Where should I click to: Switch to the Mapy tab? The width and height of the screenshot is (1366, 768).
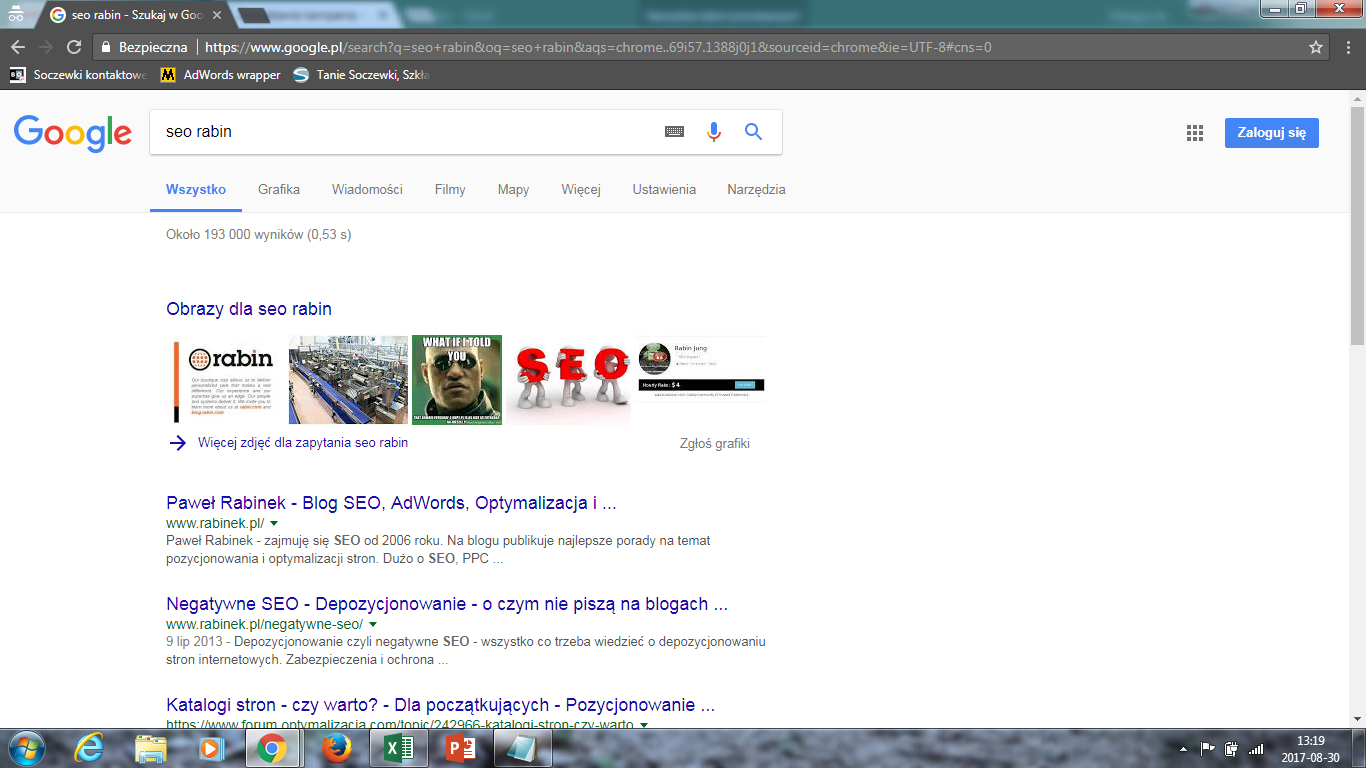click(514, 189)
